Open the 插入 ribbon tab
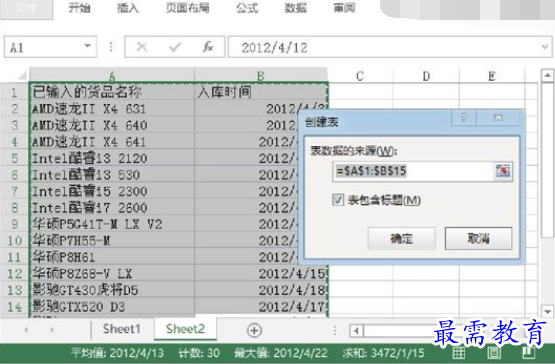Screen dimensions: 555x364 pyautogui.click(x=128, y=8)
